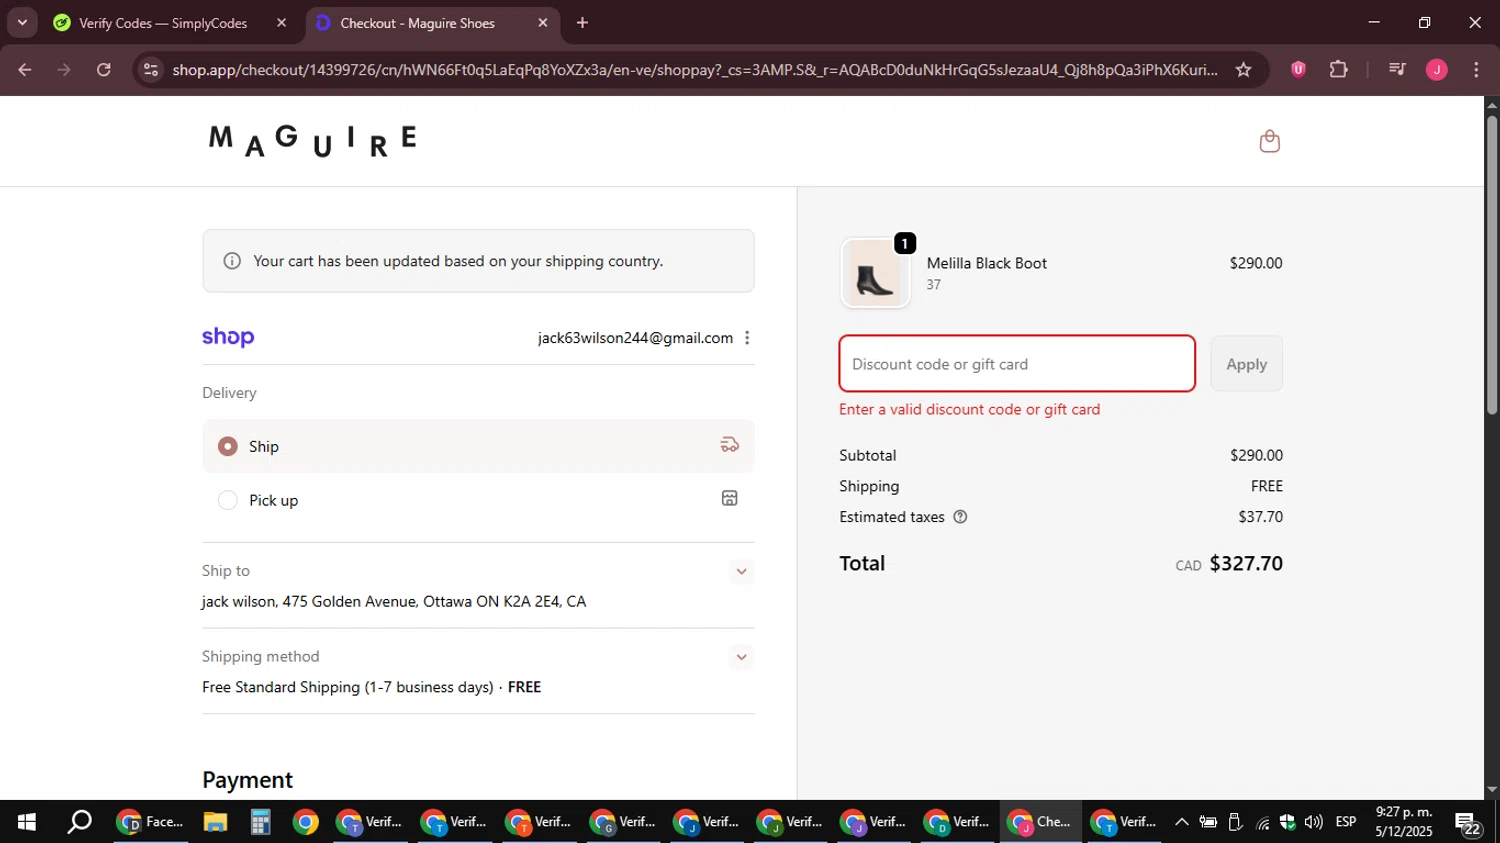Open the red shield extension icon
1500x843 pixels.
(x=1298, y=70)
